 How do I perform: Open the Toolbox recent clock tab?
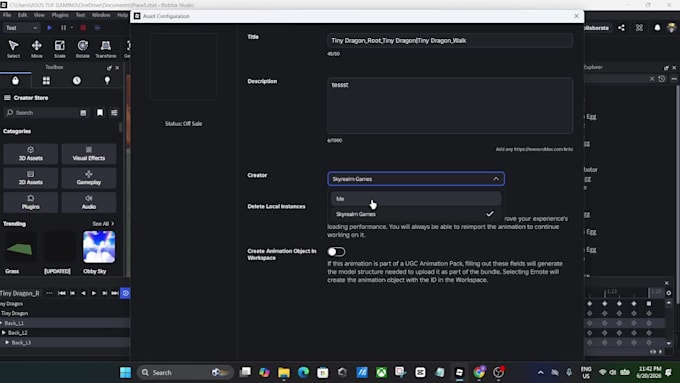(77, 81)
